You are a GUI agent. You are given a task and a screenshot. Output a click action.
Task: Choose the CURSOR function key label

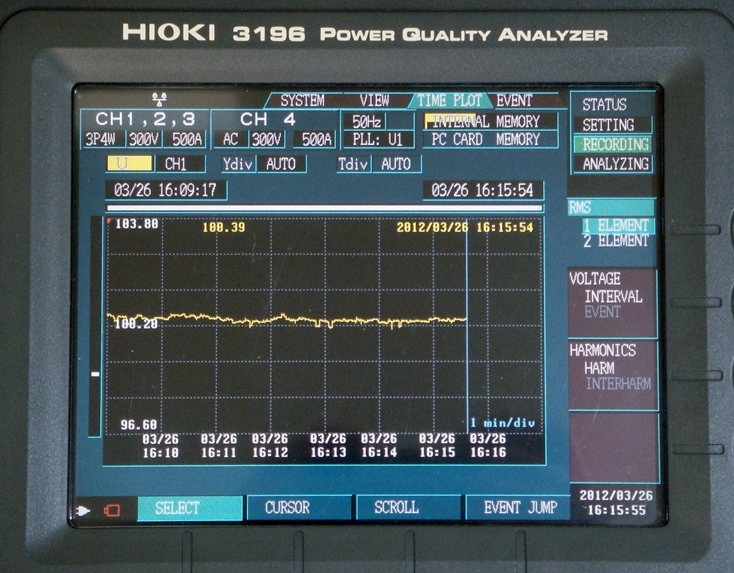click(x=299, y=507)
